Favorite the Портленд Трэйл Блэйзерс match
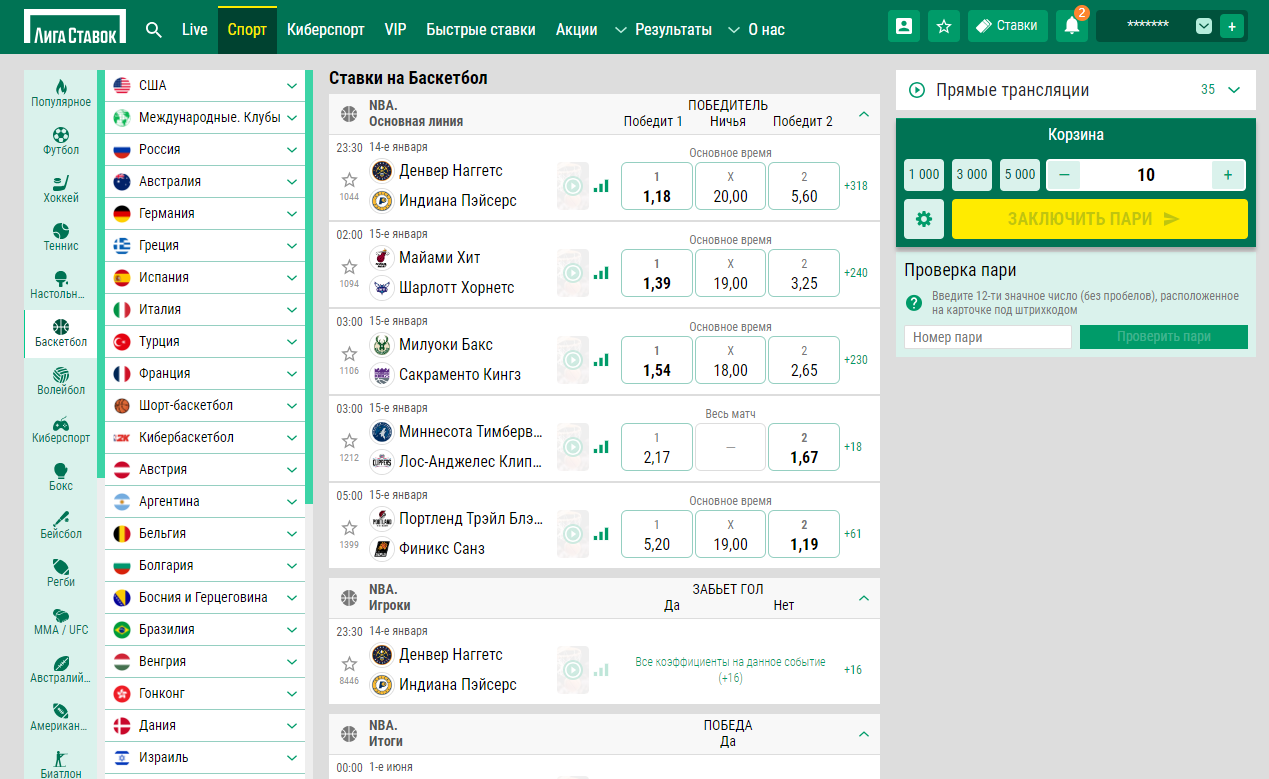 point(349,528)
